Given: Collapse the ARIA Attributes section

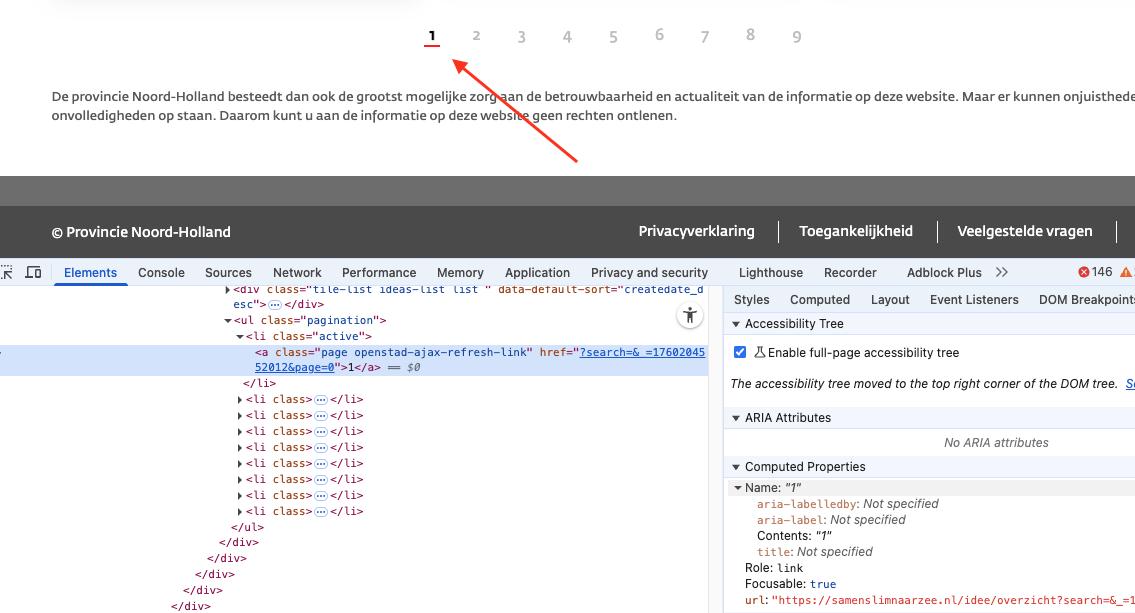Looking at the screenshot, I should pos(736,418).
